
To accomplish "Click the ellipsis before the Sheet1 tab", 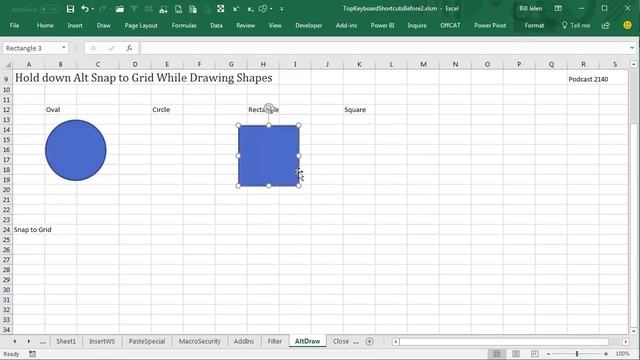I will (x=43, y=342).
